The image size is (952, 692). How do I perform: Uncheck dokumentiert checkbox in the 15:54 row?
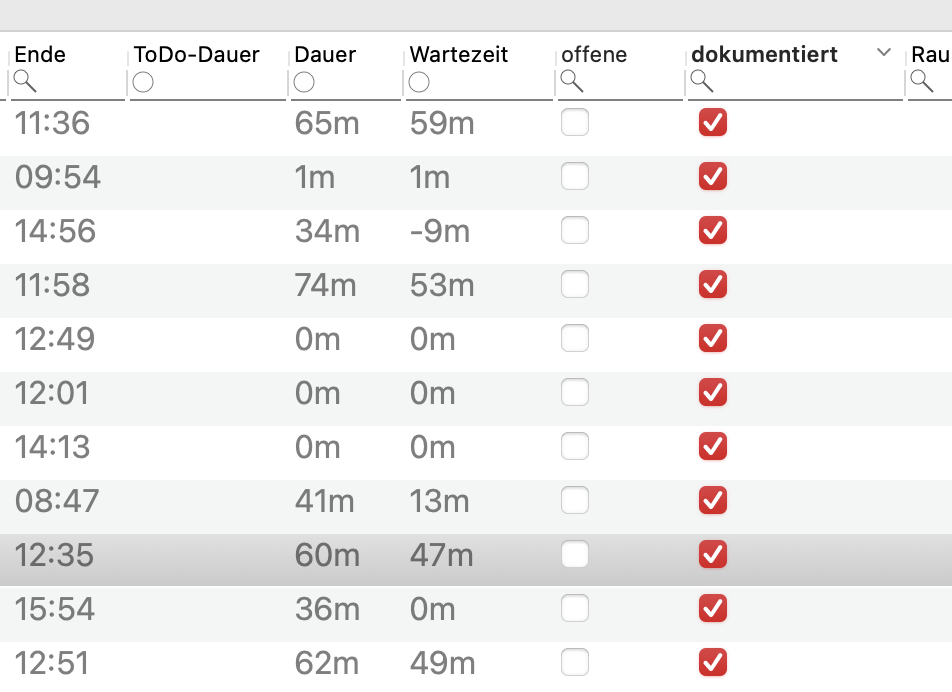click(x=713, y=608)
